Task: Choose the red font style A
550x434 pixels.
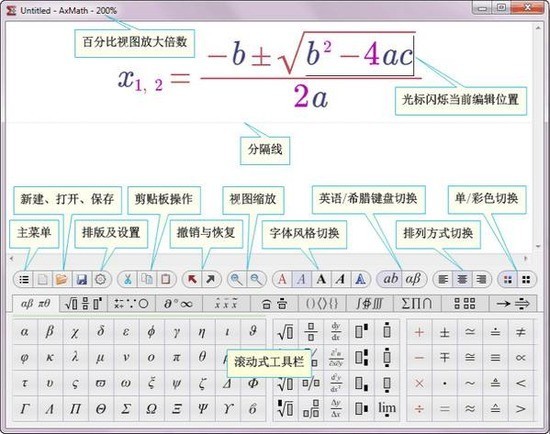Action: [282, 280]
